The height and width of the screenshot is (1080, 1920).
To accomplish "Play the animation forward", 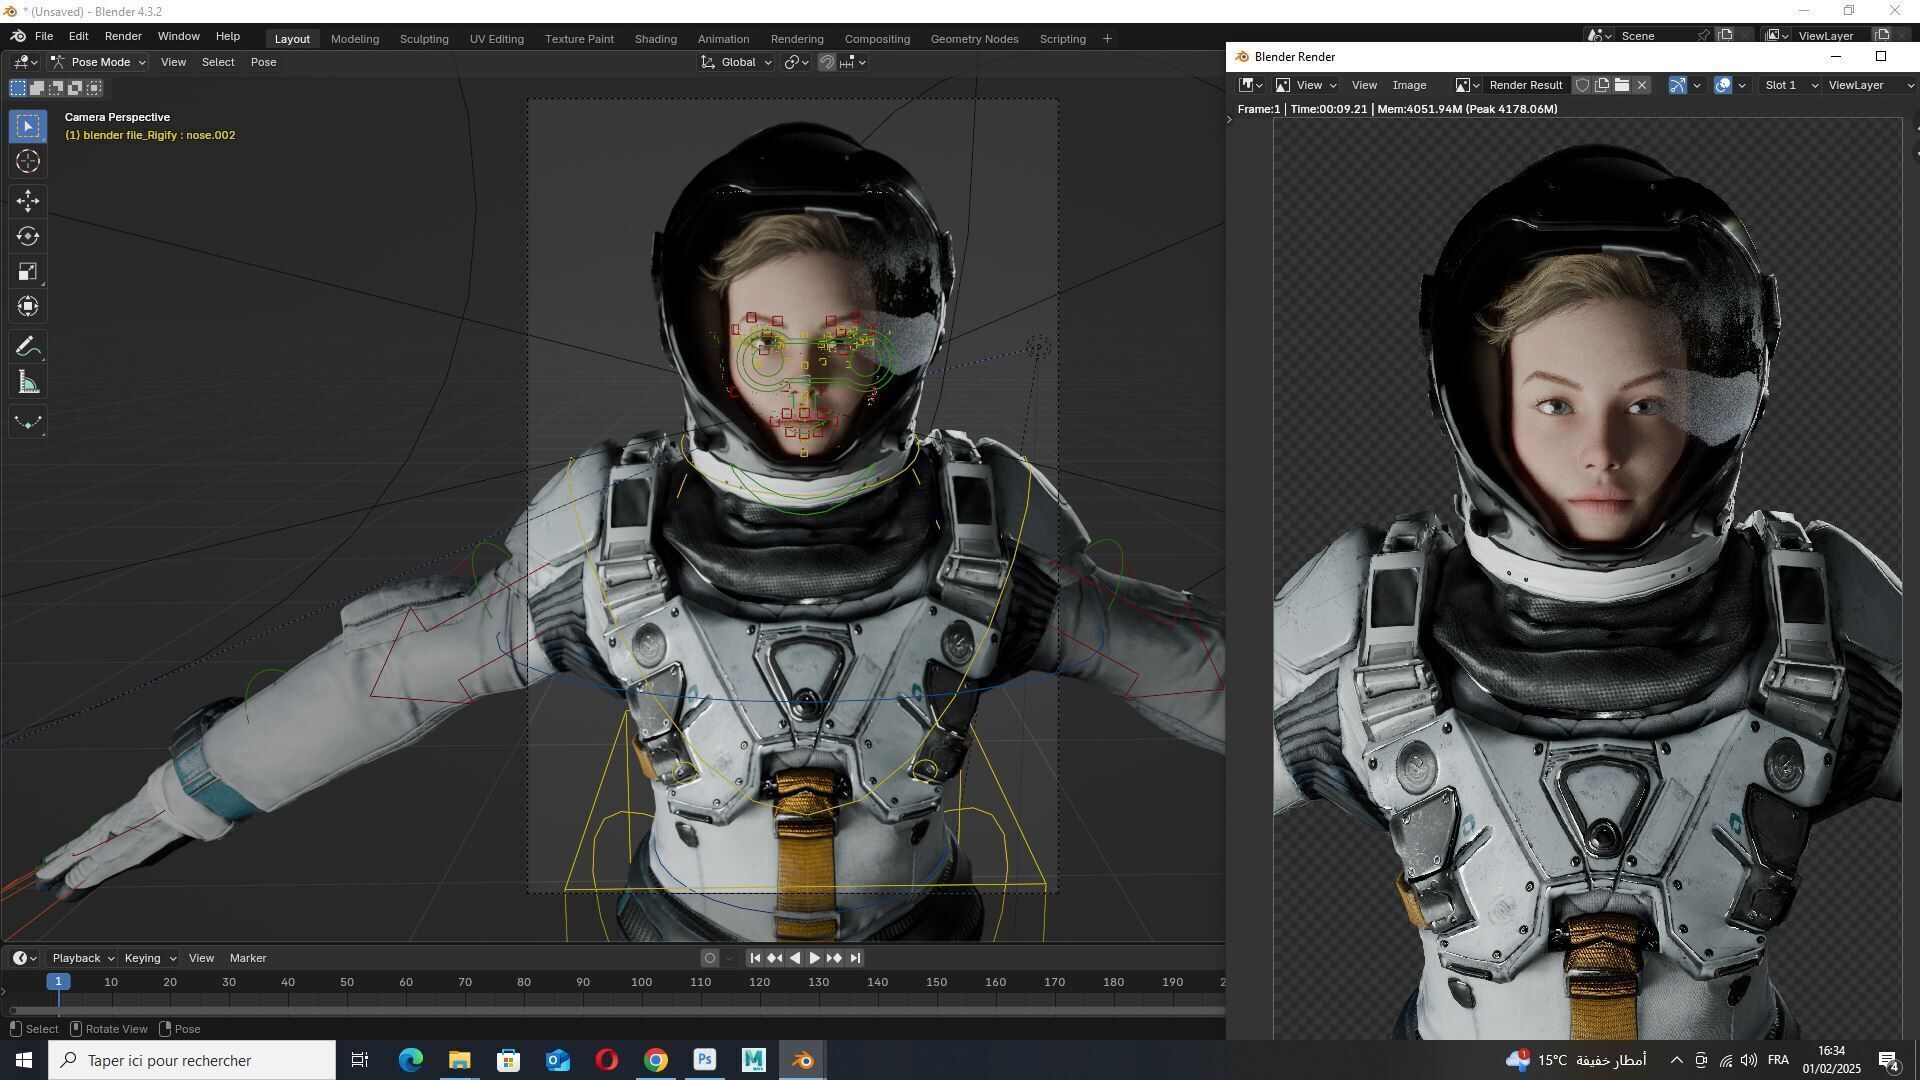I will [814, 958].
